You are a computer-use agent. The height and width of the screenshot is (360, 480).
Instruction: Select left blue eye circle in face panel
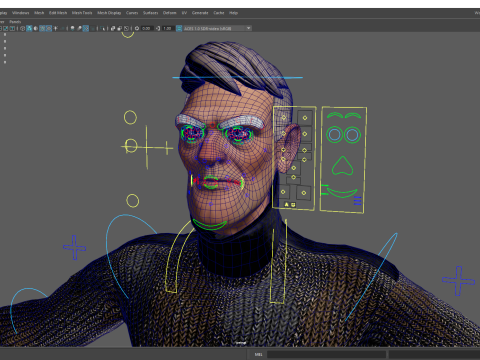tap(335, 135)
